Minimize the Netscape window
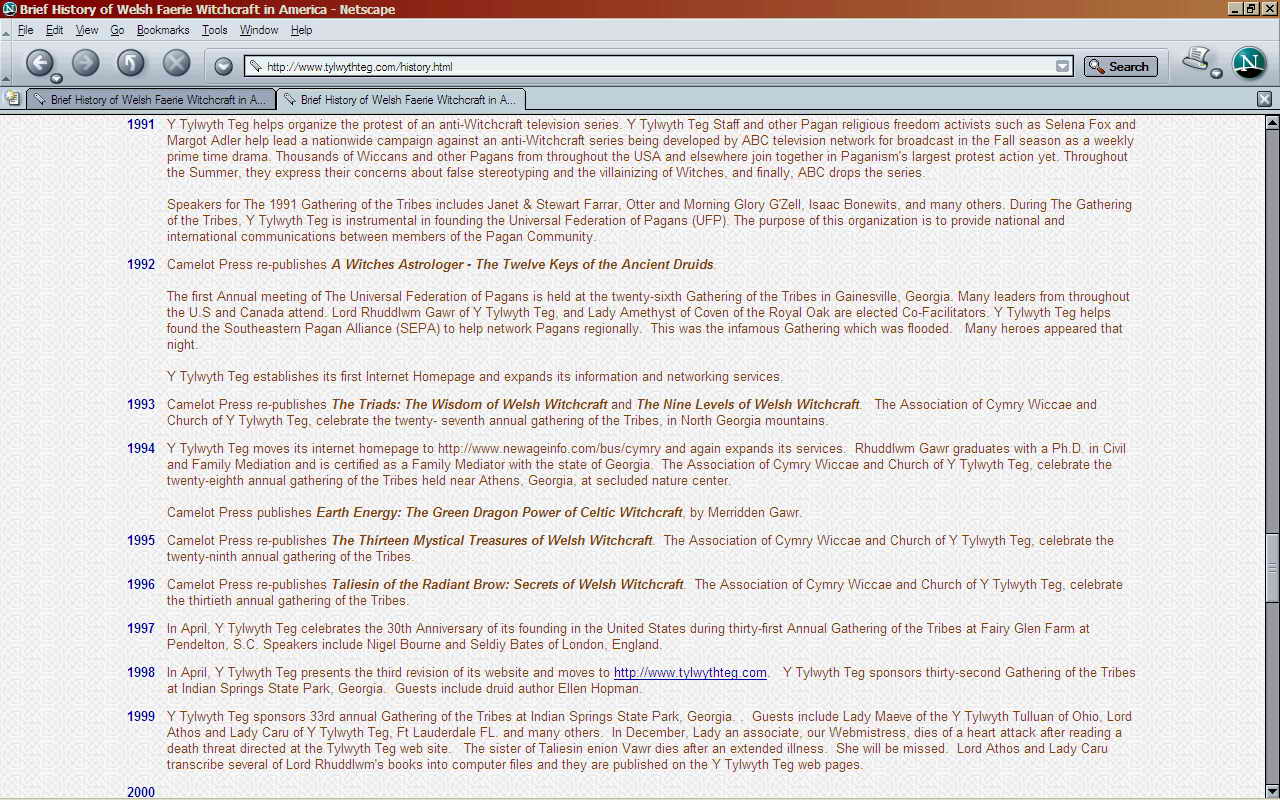 [x=1236, y=9]
